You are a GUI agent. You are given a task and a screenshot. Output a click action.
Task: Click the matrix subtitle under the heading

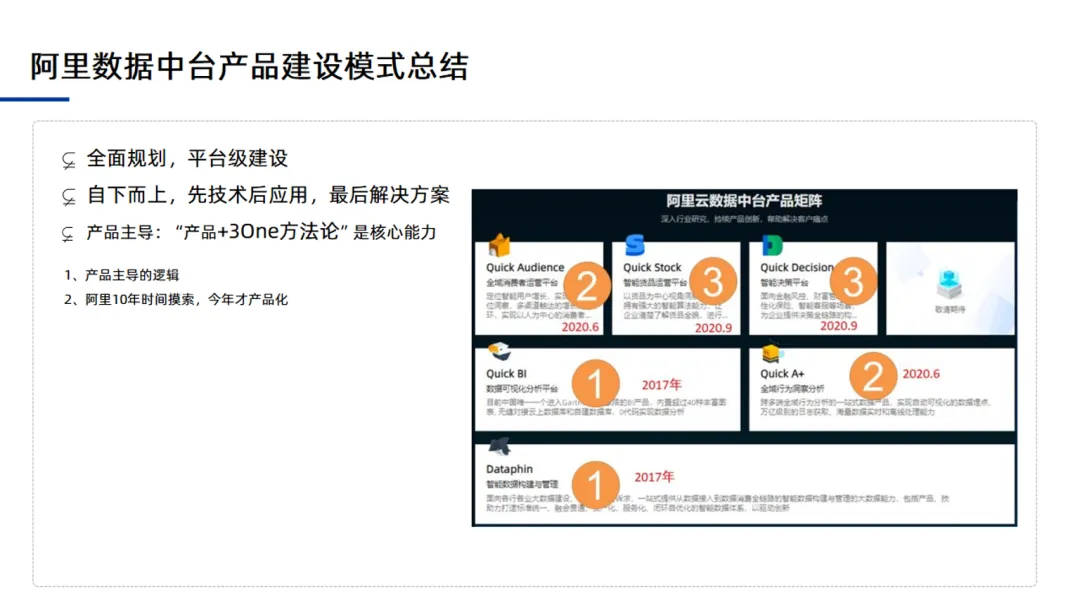tap(744, 219)
